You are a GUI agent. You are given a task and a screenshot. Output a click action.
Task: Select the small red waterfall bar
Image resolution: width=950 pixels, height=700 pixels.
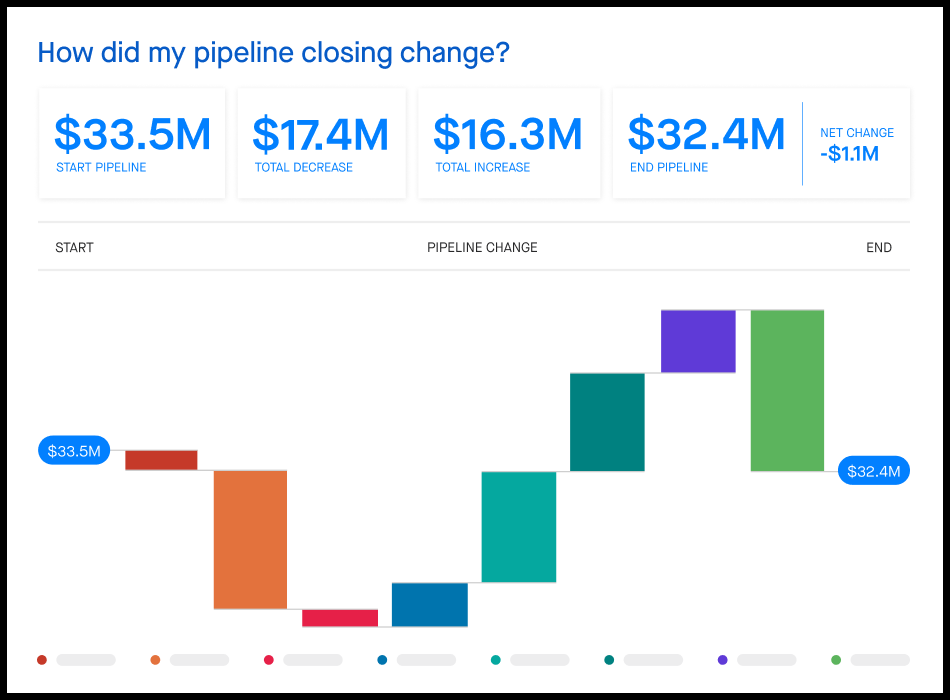(x=161, y=460)
